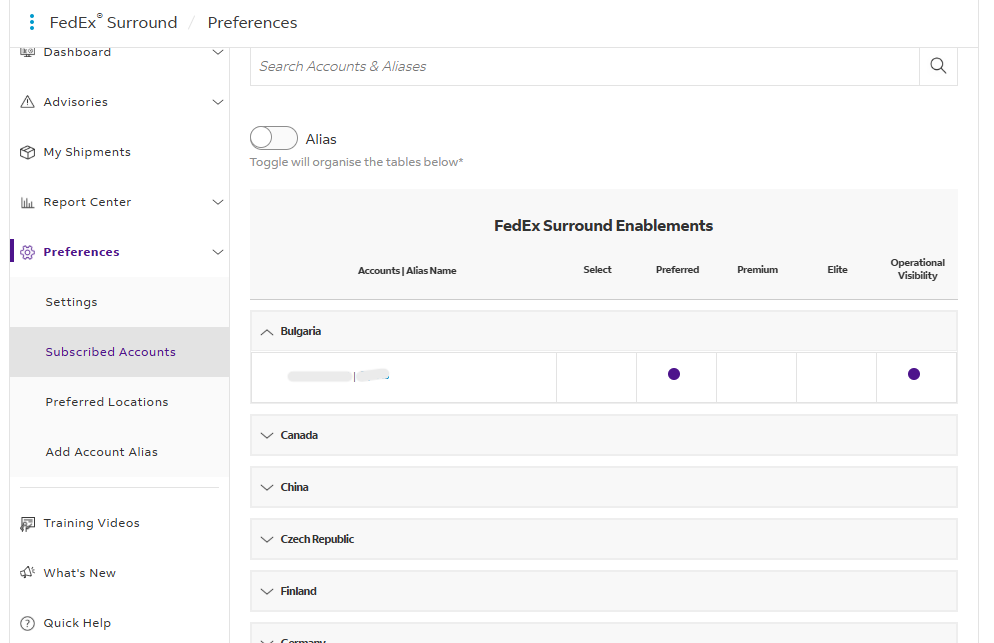Image resolution: width=994 pixels, height=643 pixels.
Task: Open Settings in the Preferences menu
Action: [x=71, y=301]
